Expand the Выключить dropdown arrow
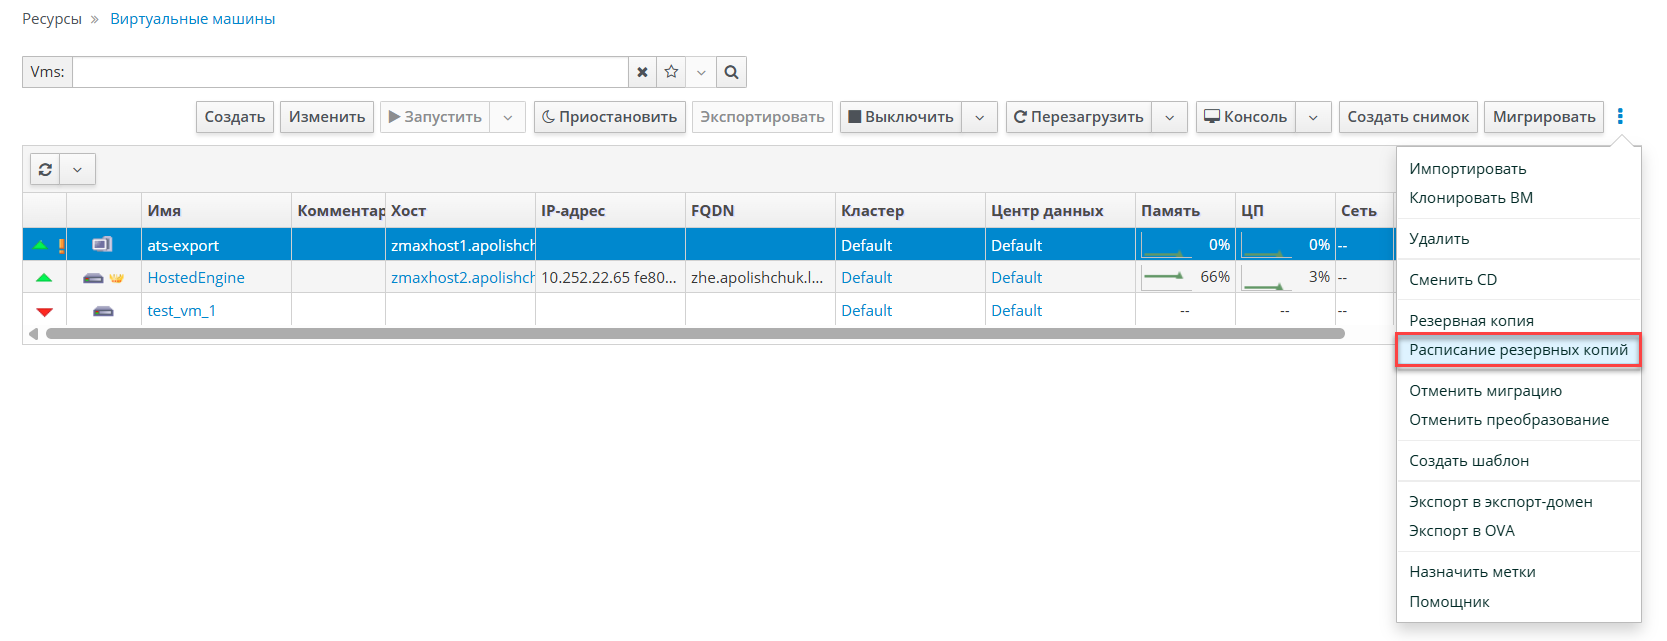Screen dimensions: 1667x641 point(980,117)
